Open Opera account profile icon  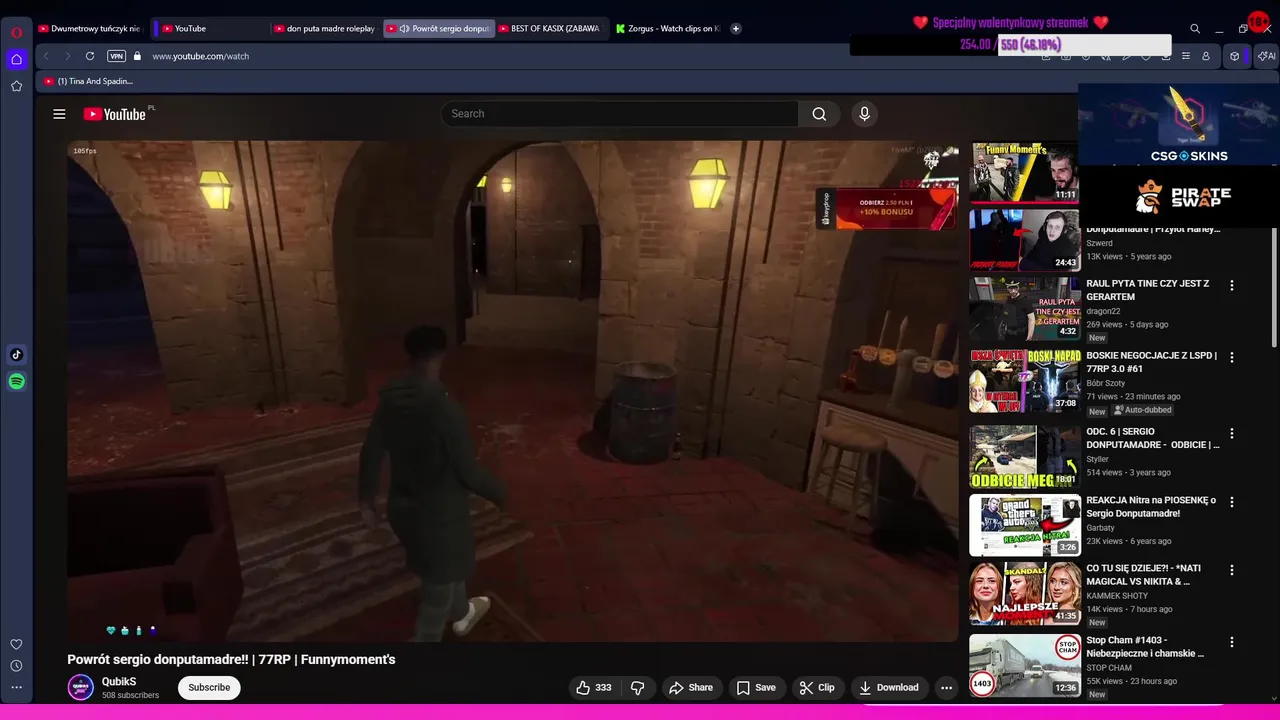(x=1206, y=56)
